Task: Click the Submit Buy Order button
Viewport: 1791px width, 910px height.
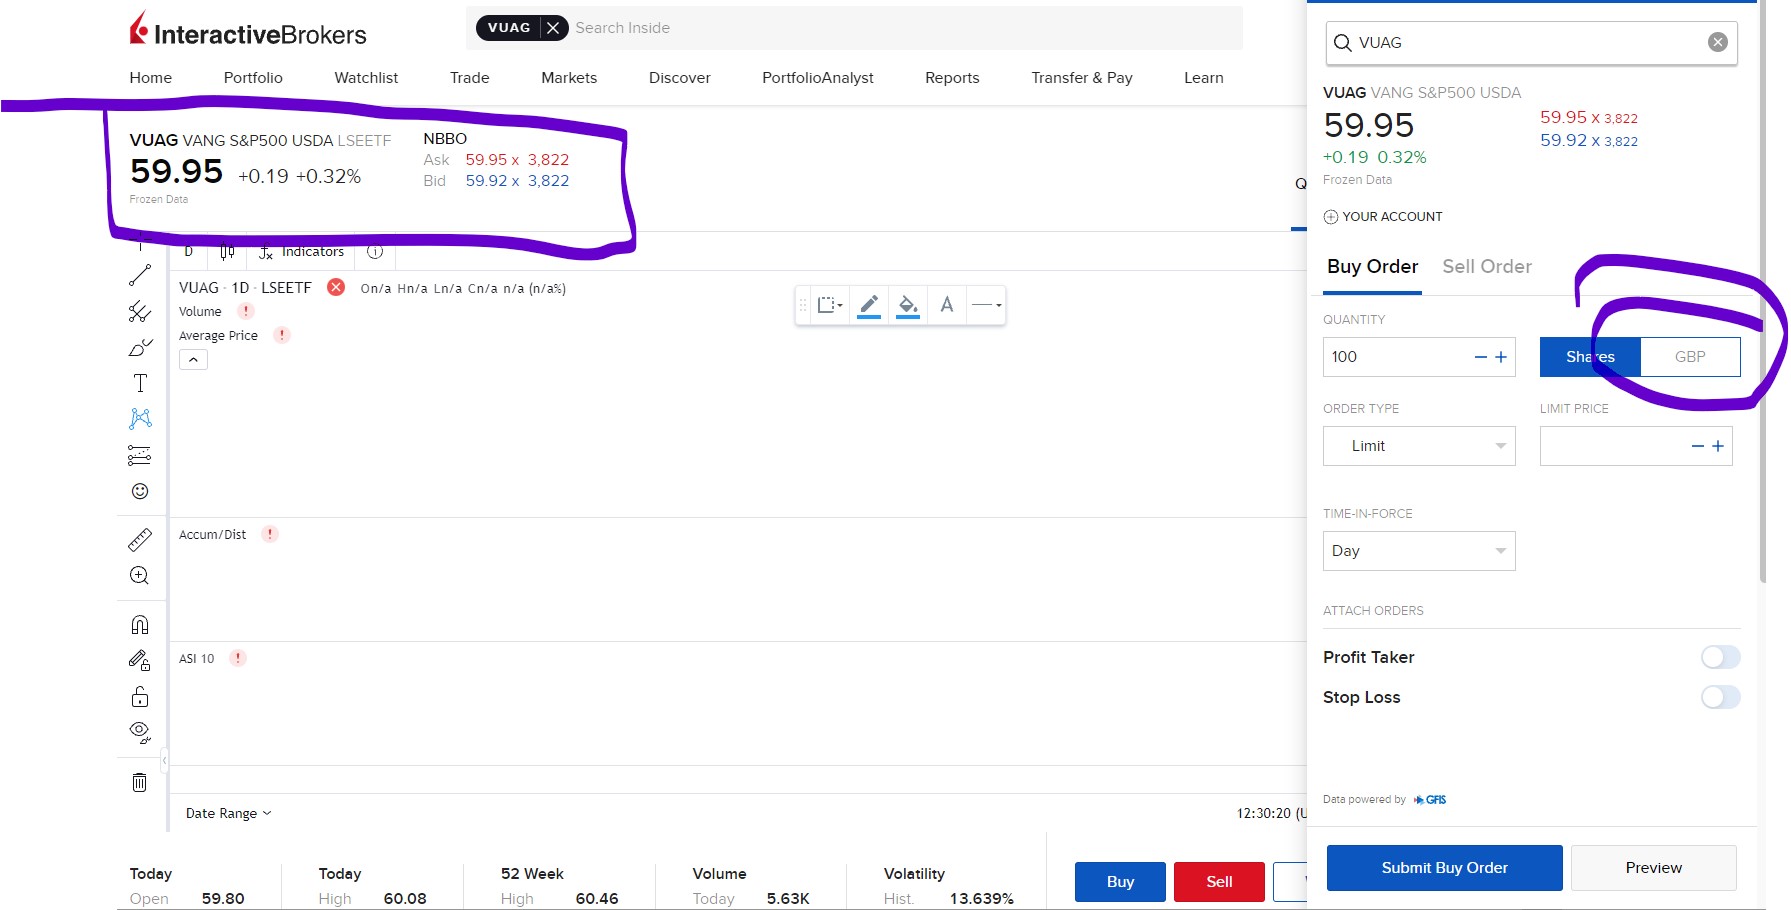Action: click(x=1444, y=868)
